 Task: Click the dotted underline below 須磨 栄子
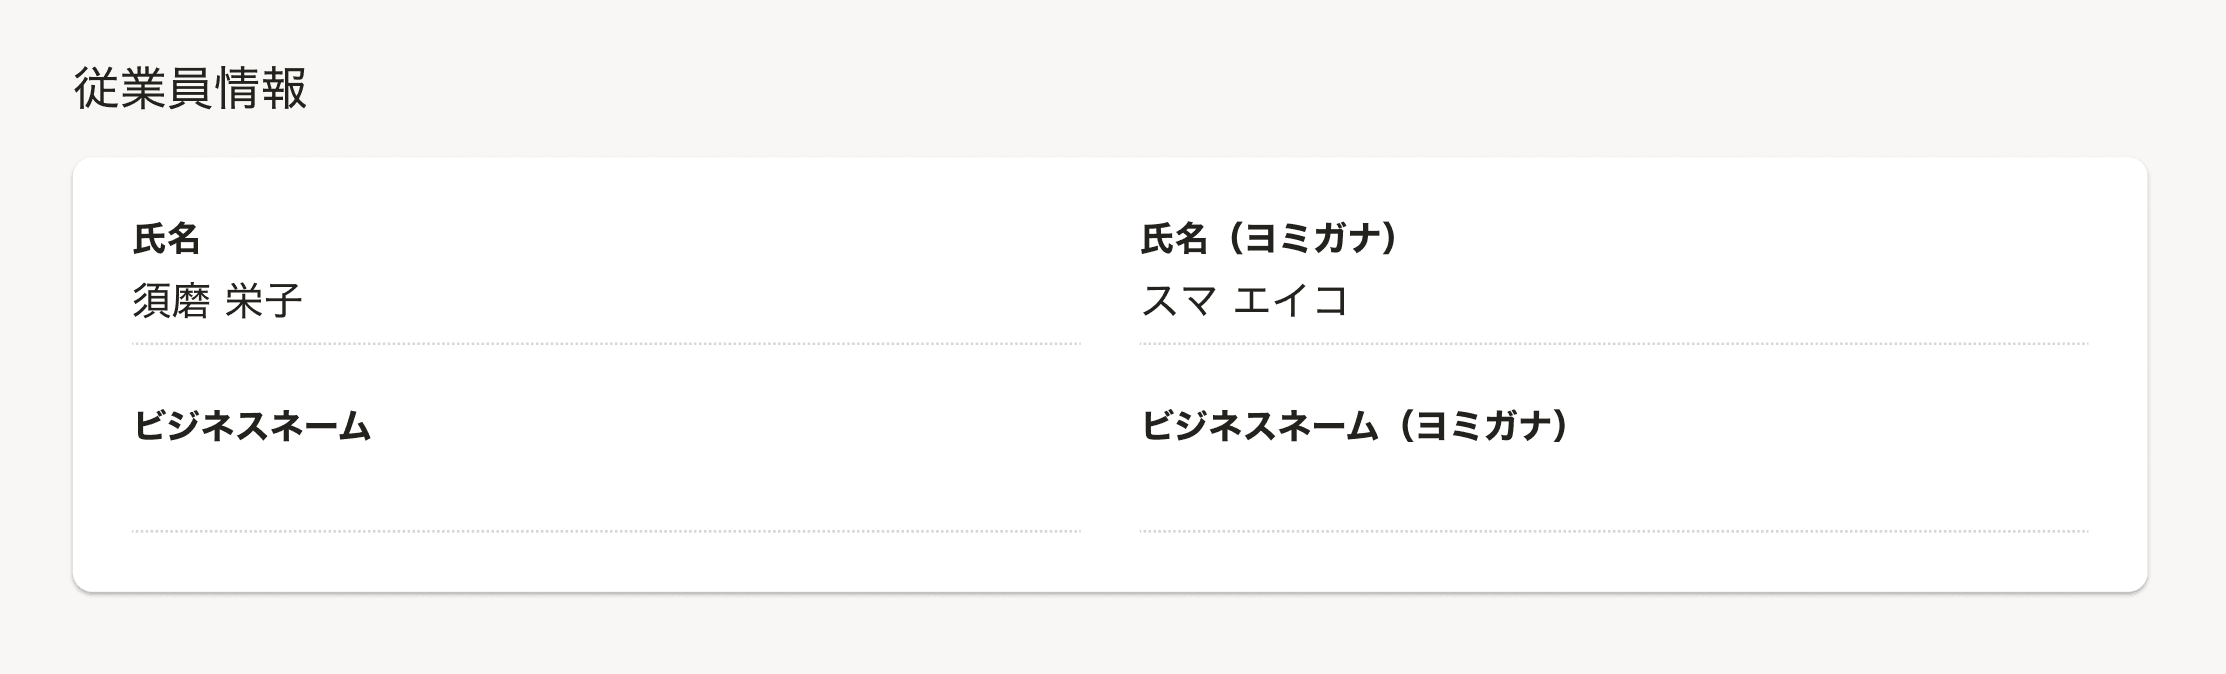pyautogui.click(x=608, y=345)
